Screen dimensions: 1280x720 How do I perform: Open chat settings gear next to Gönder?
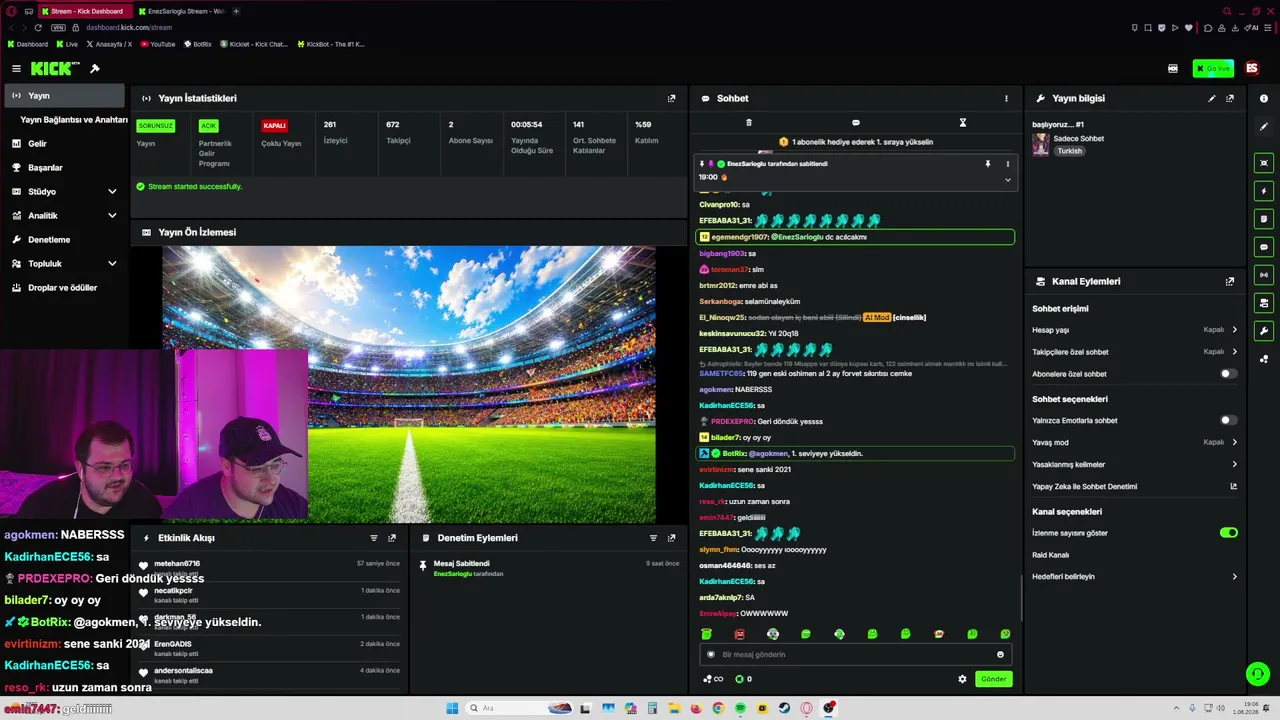pos(962,679)
